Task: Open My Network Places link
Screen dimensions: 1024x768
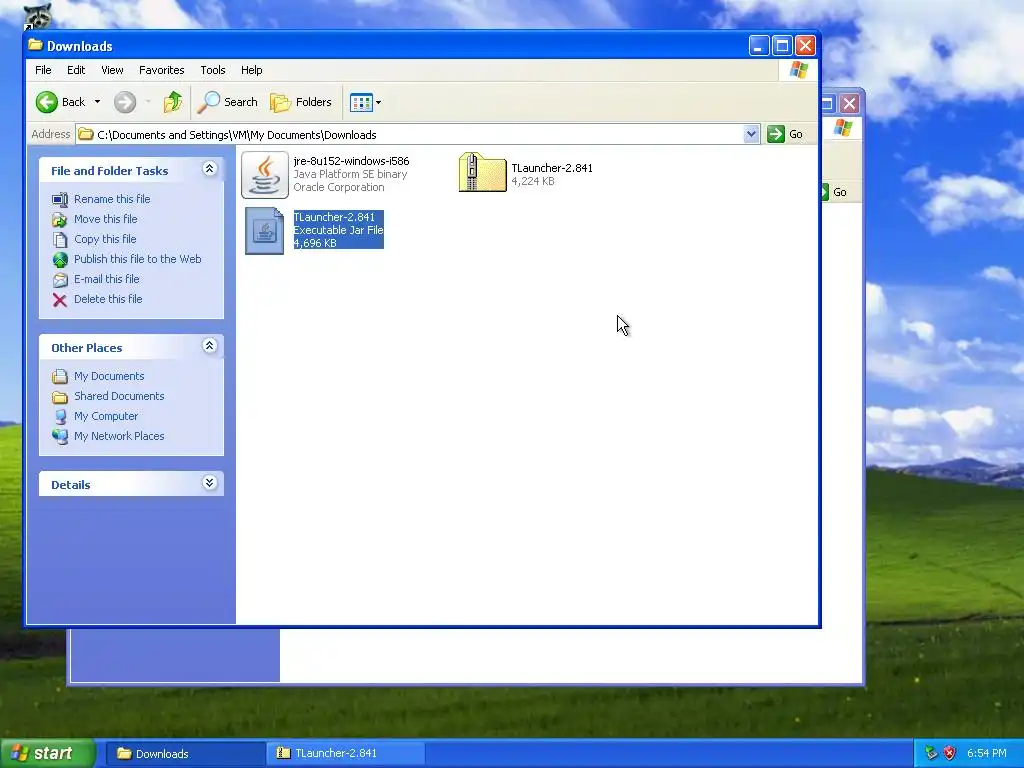Action: [x=119, y=436]
